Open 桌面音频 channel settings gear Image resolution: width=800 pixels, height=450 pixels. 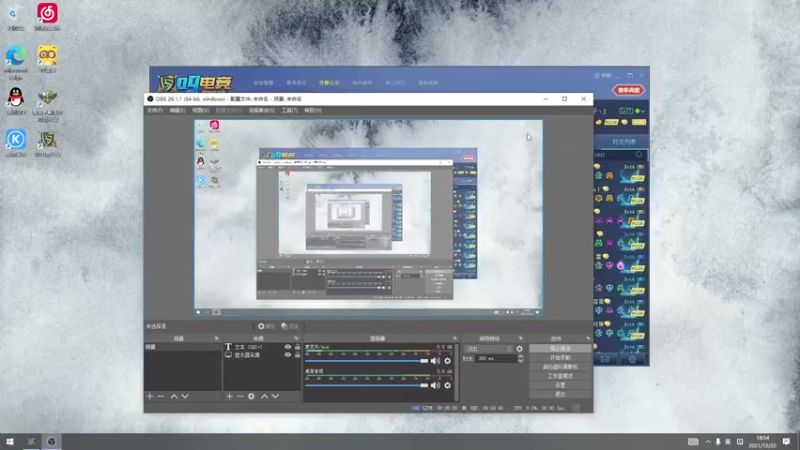(447, 386)
